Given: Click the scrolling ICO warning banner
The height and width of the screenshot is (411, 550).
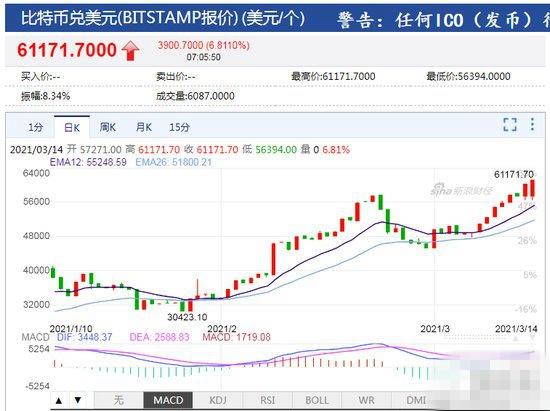Looking at the screenshot, I should (x=443, y=20).
